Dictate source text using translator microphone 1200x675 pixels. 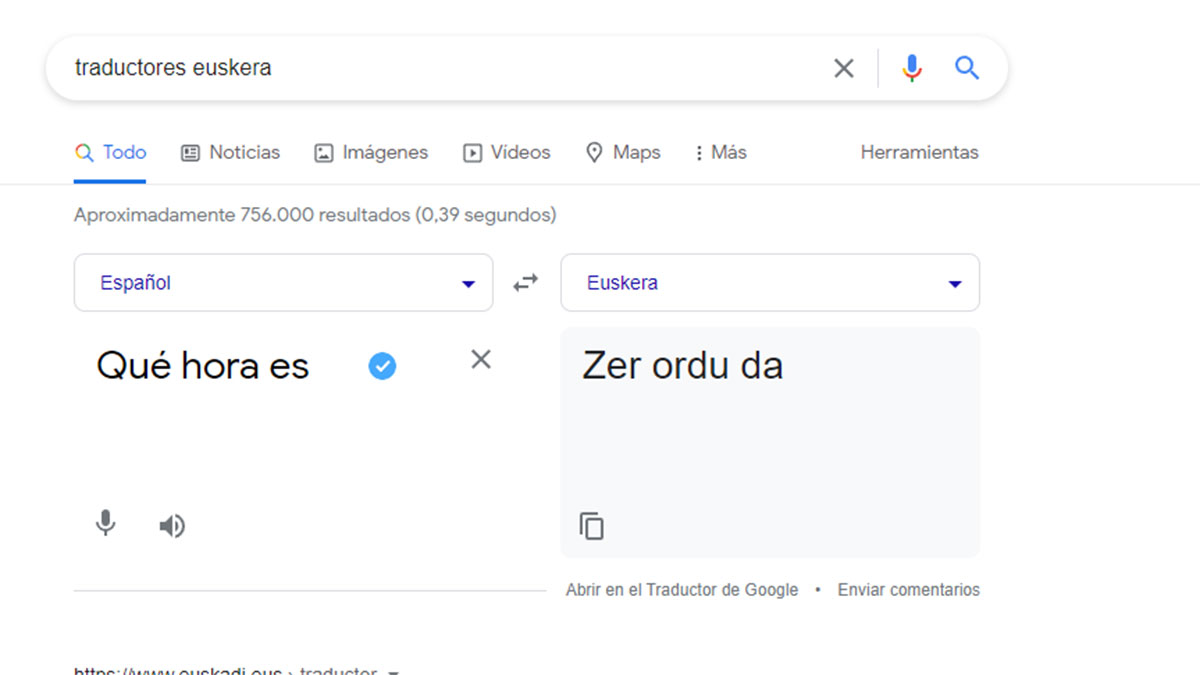105,524
